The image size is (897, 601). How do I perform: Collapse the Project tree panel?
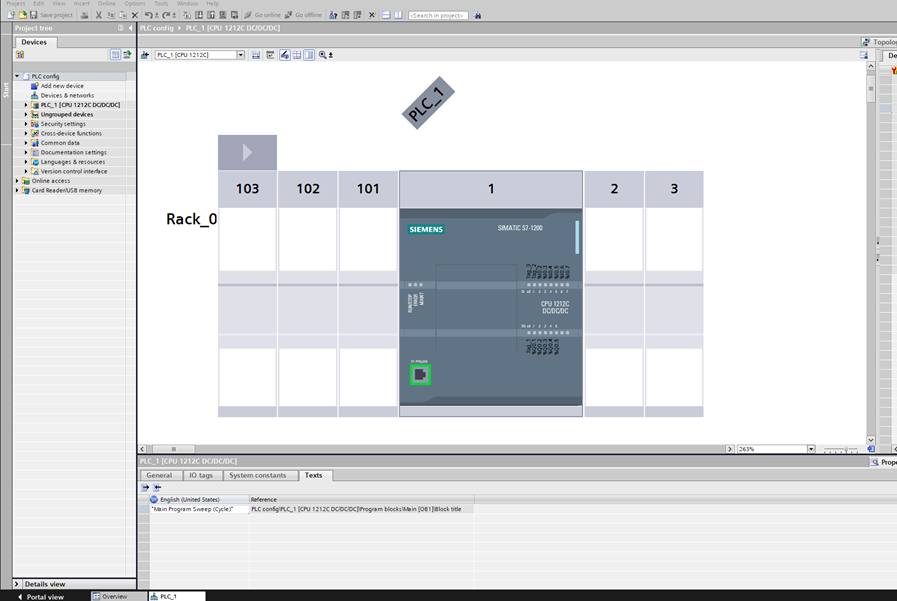pos(130,28)
